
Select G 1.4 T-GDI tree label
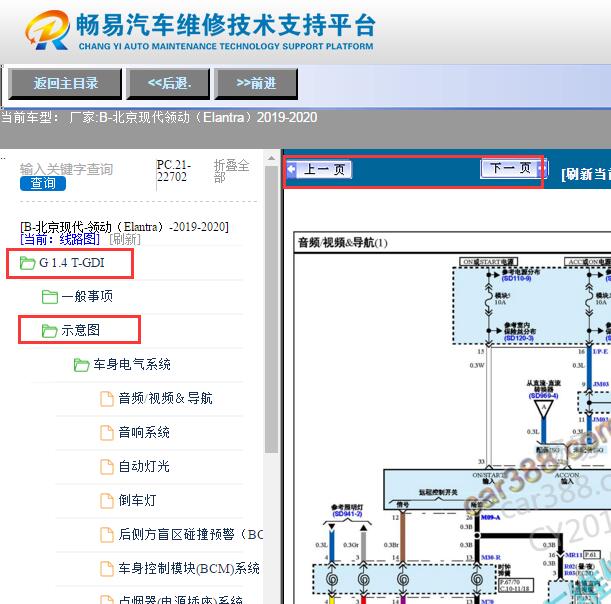(72, 263)
